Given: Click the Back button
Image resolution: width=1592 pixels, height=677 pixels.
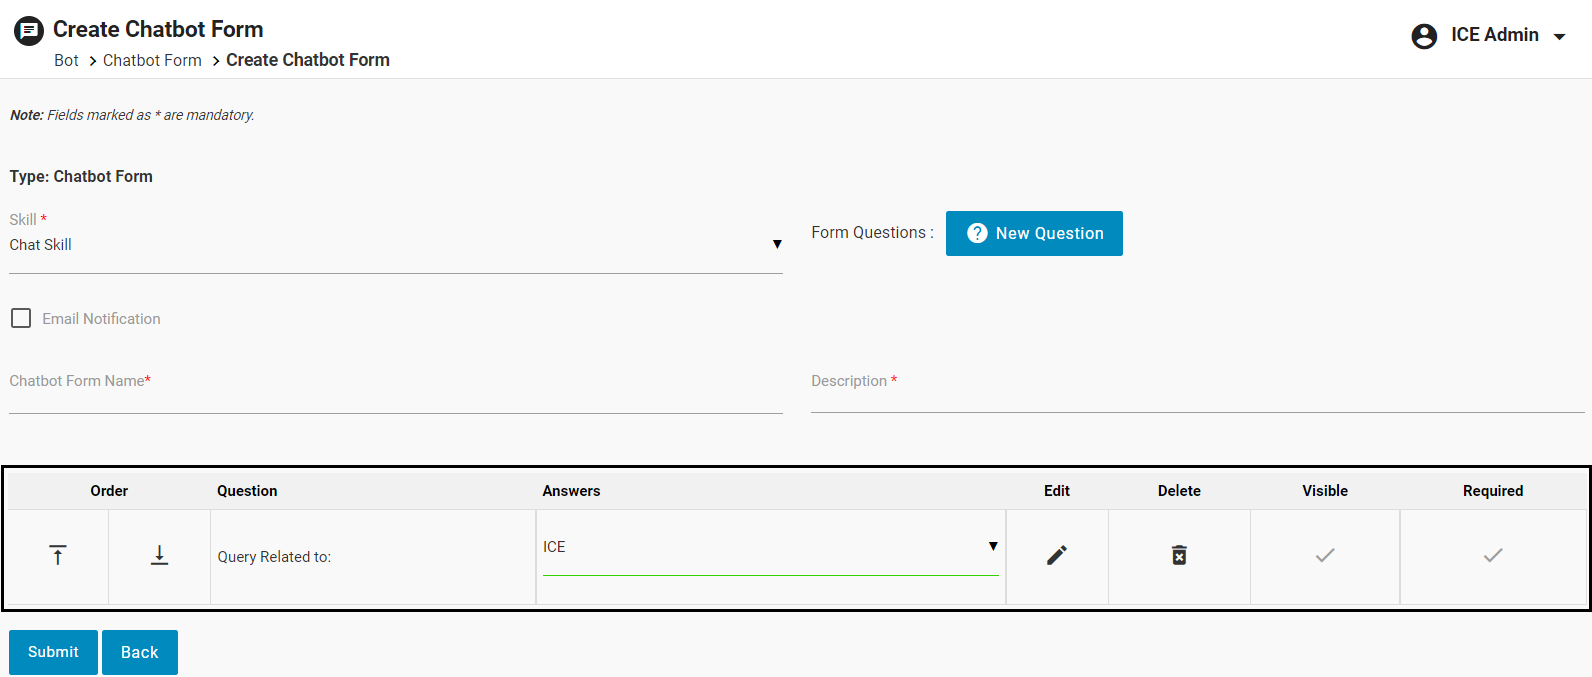Looking at the screenshot, I should [140, 652].
